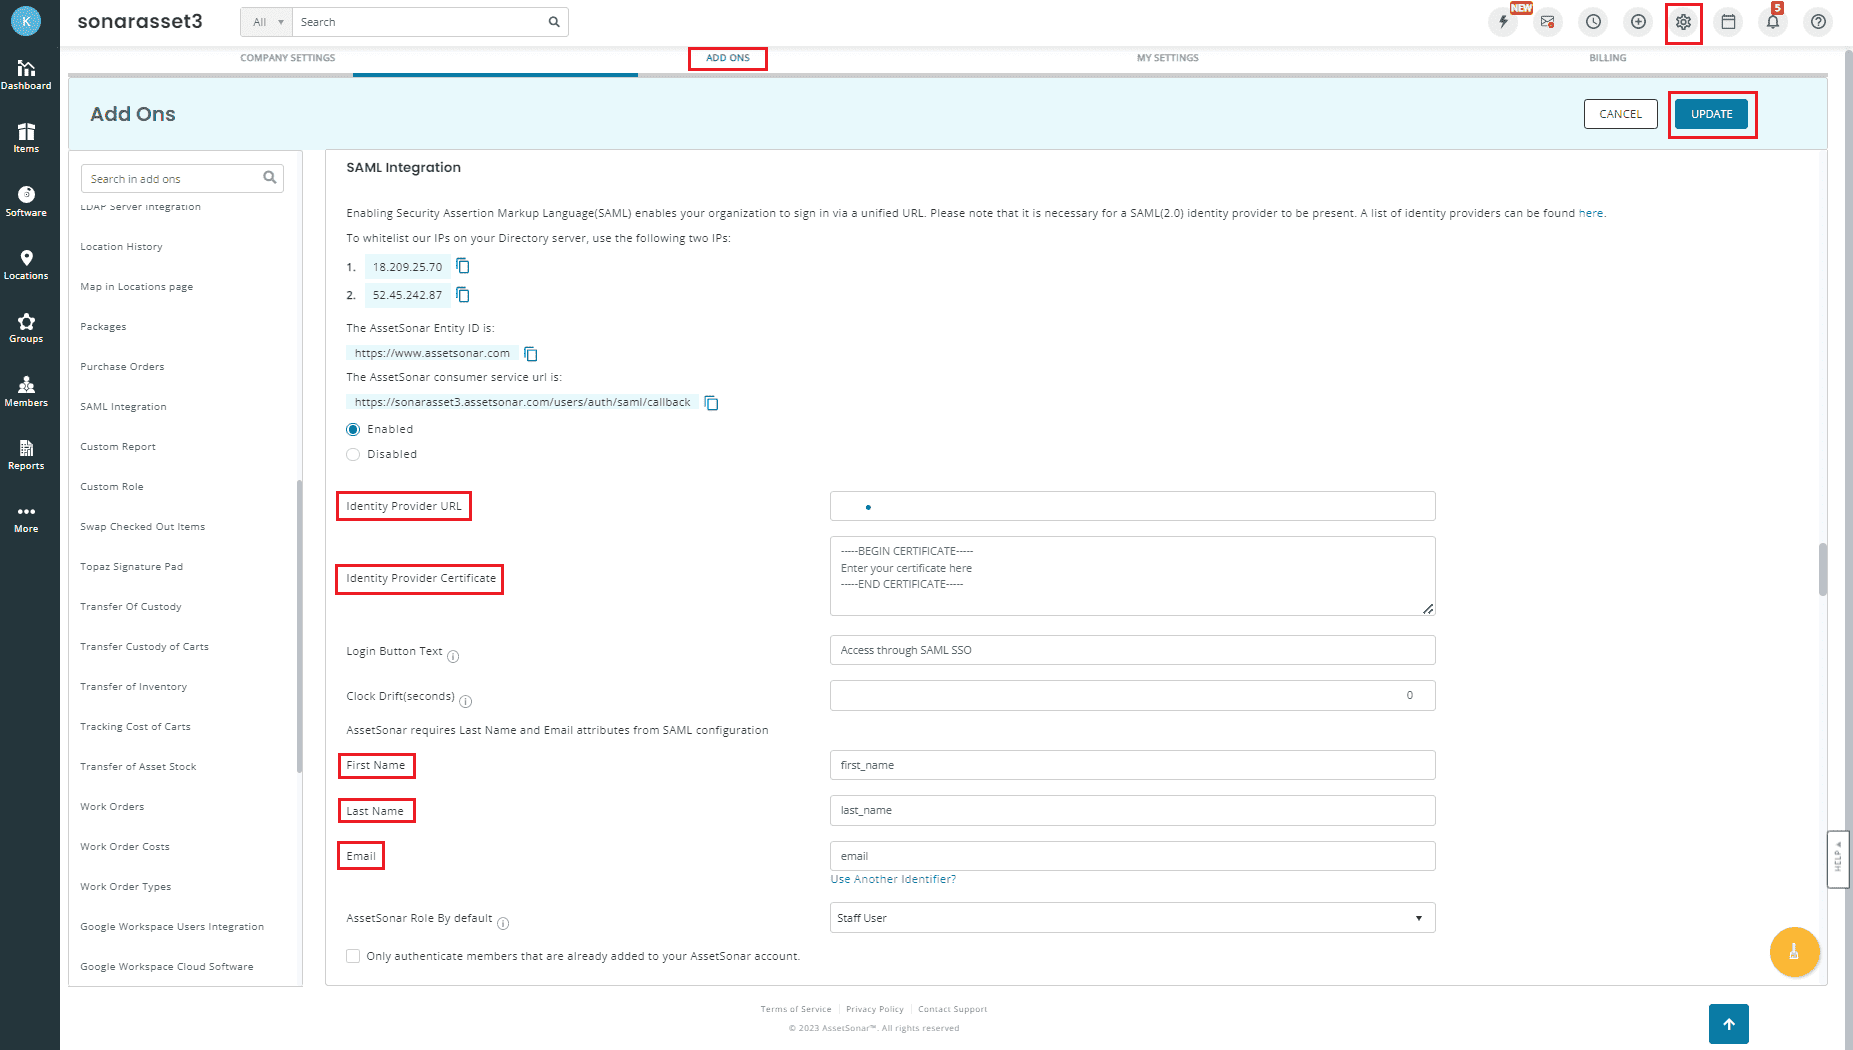
Task: Open AssetSonar Role Staff User dropdown
Action: [1132, 918]
